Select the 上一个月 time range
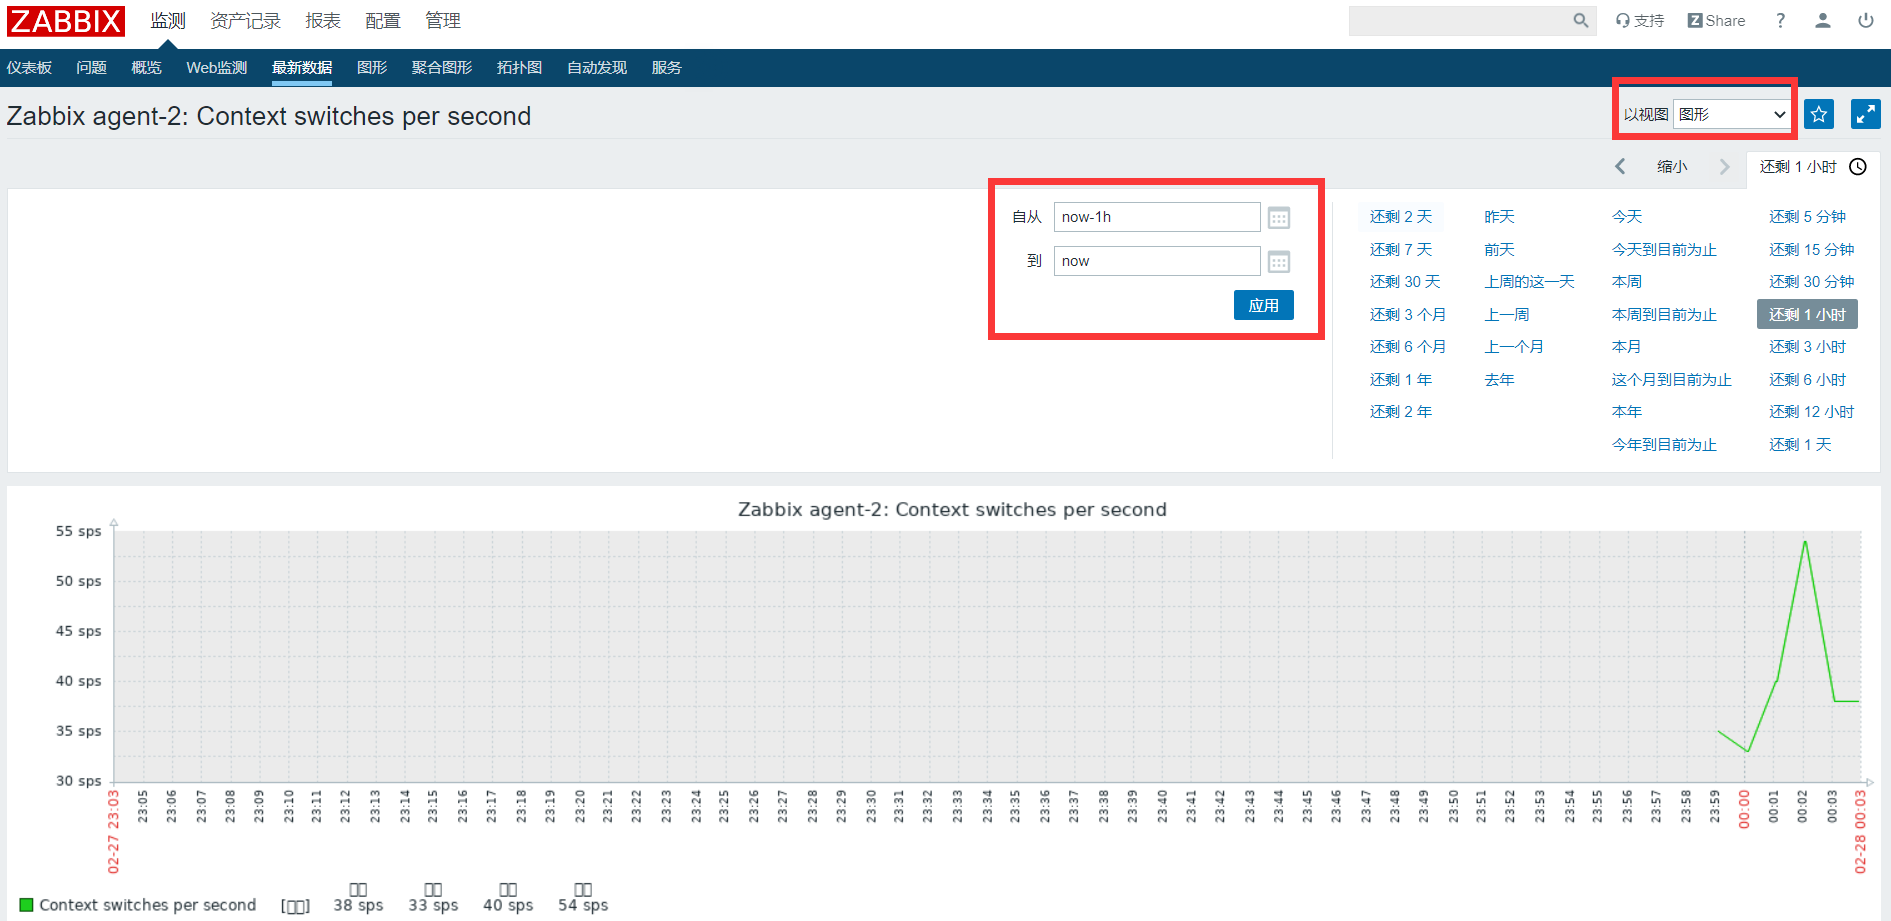Screen dimensions: 1891x921 coord(1514,347)
